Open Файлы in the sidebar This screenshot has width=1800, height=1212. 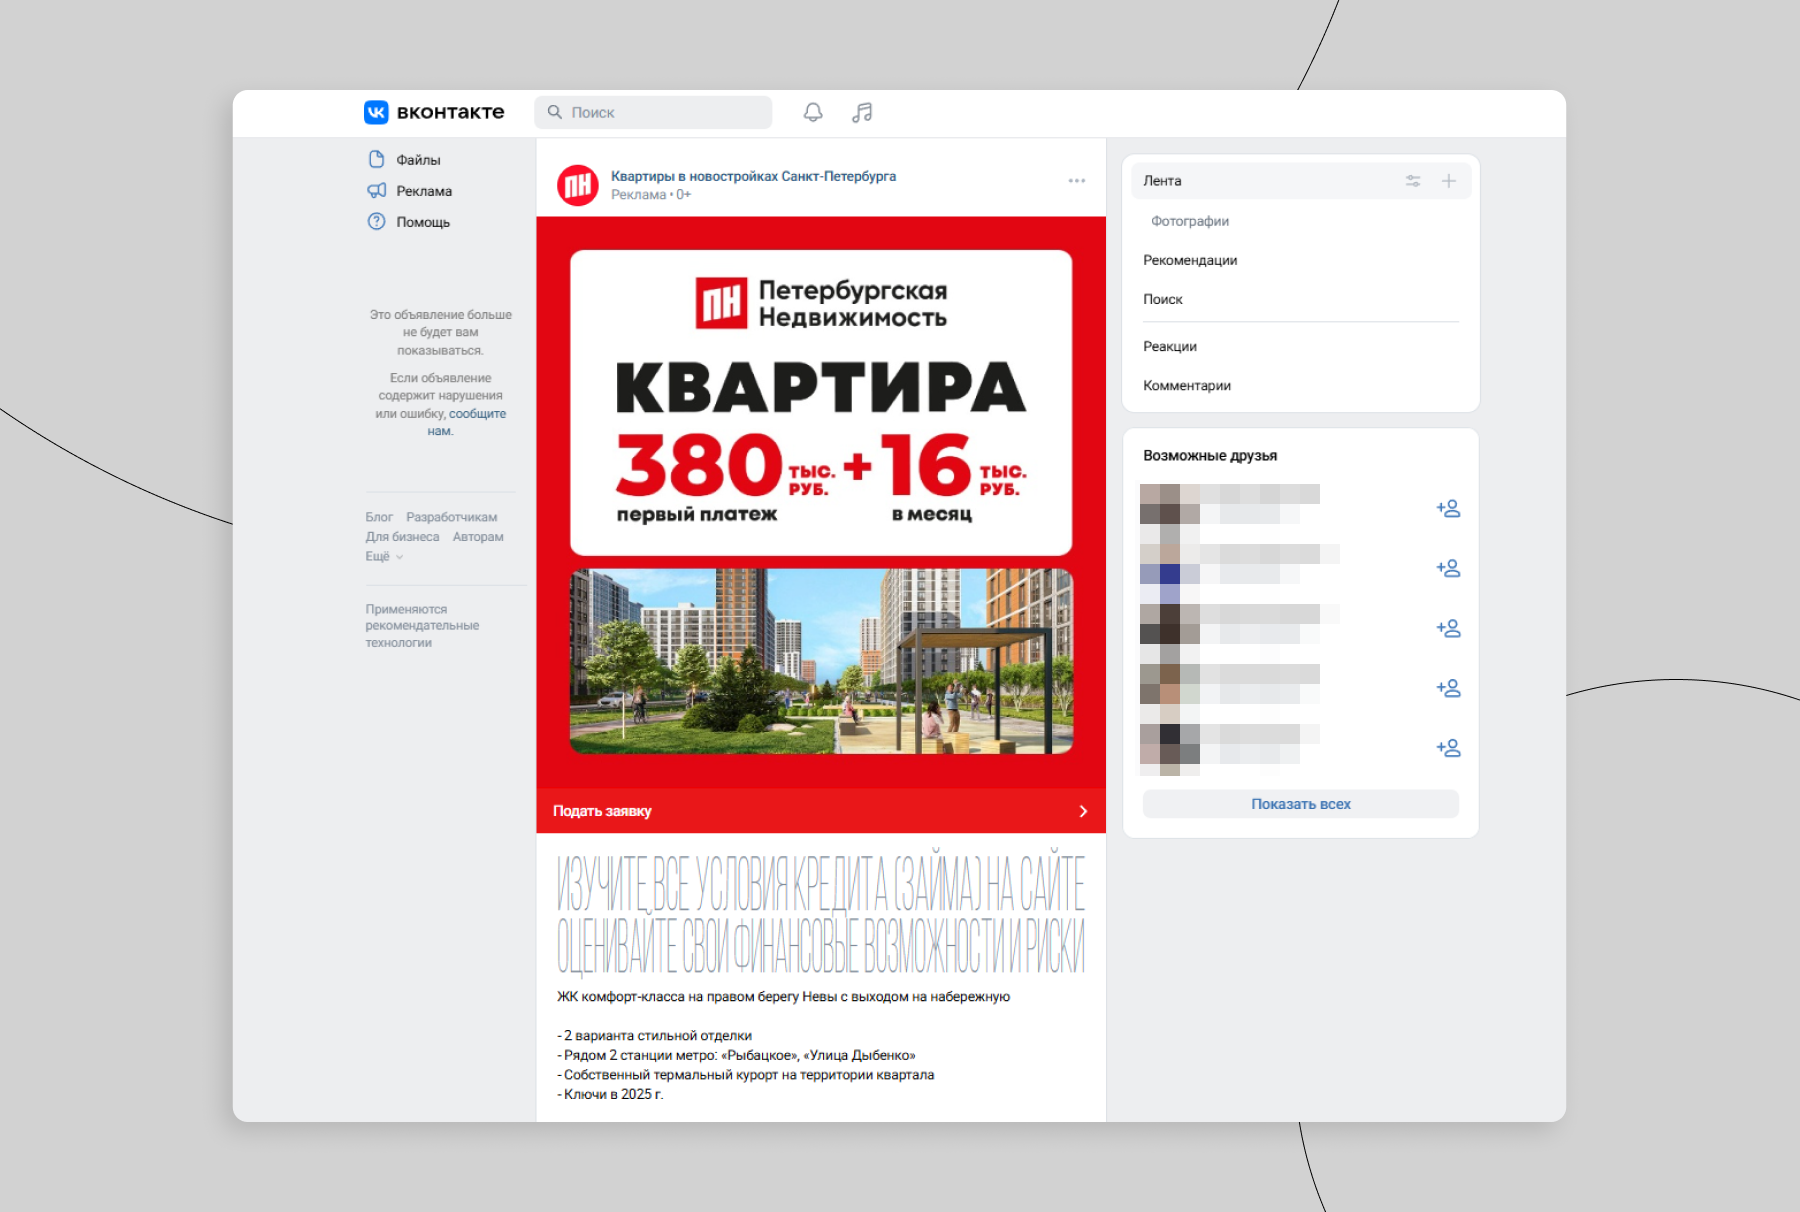[x=405, y=160]
